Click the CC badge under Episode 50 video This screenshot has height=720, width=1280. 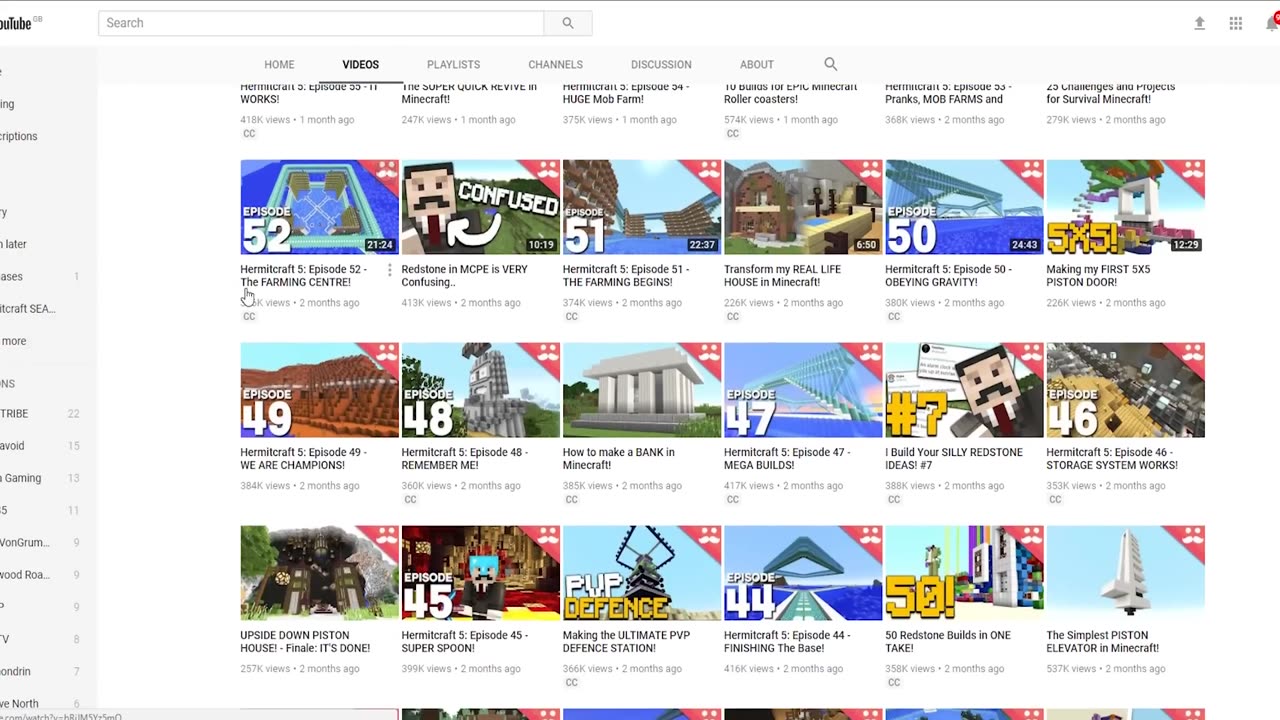[894, 317]
